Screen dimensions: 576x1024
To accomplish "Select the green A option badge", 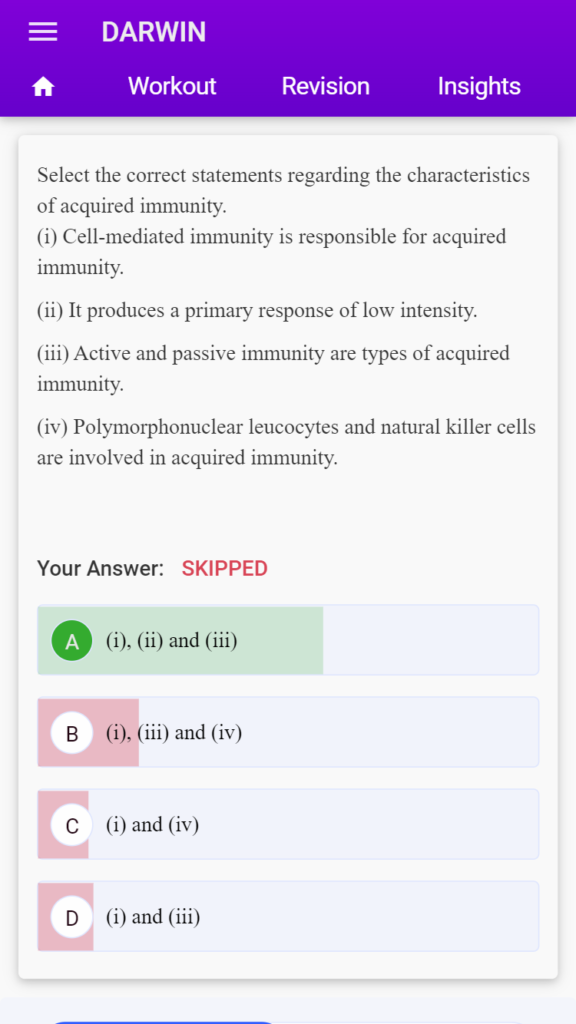I will (x=72, y=641).
